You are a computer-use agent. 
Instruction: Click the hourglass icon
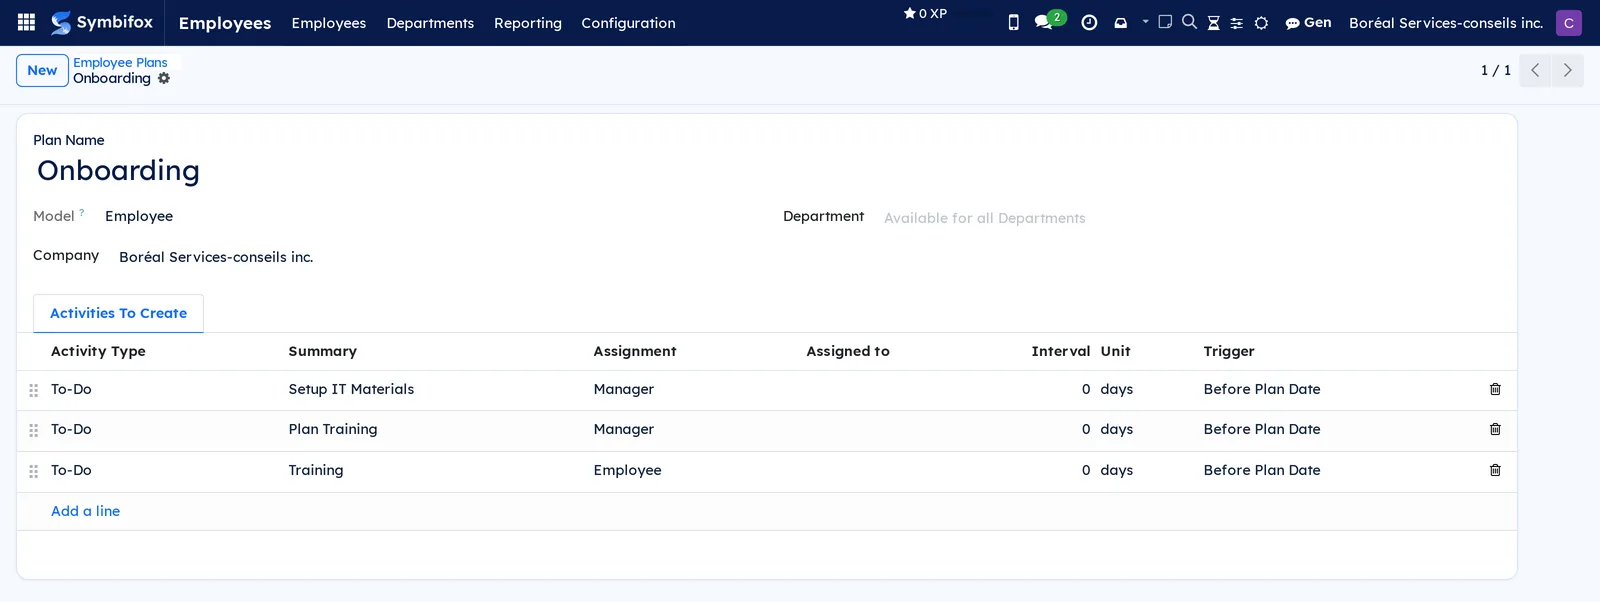[x=1213, y=22]
